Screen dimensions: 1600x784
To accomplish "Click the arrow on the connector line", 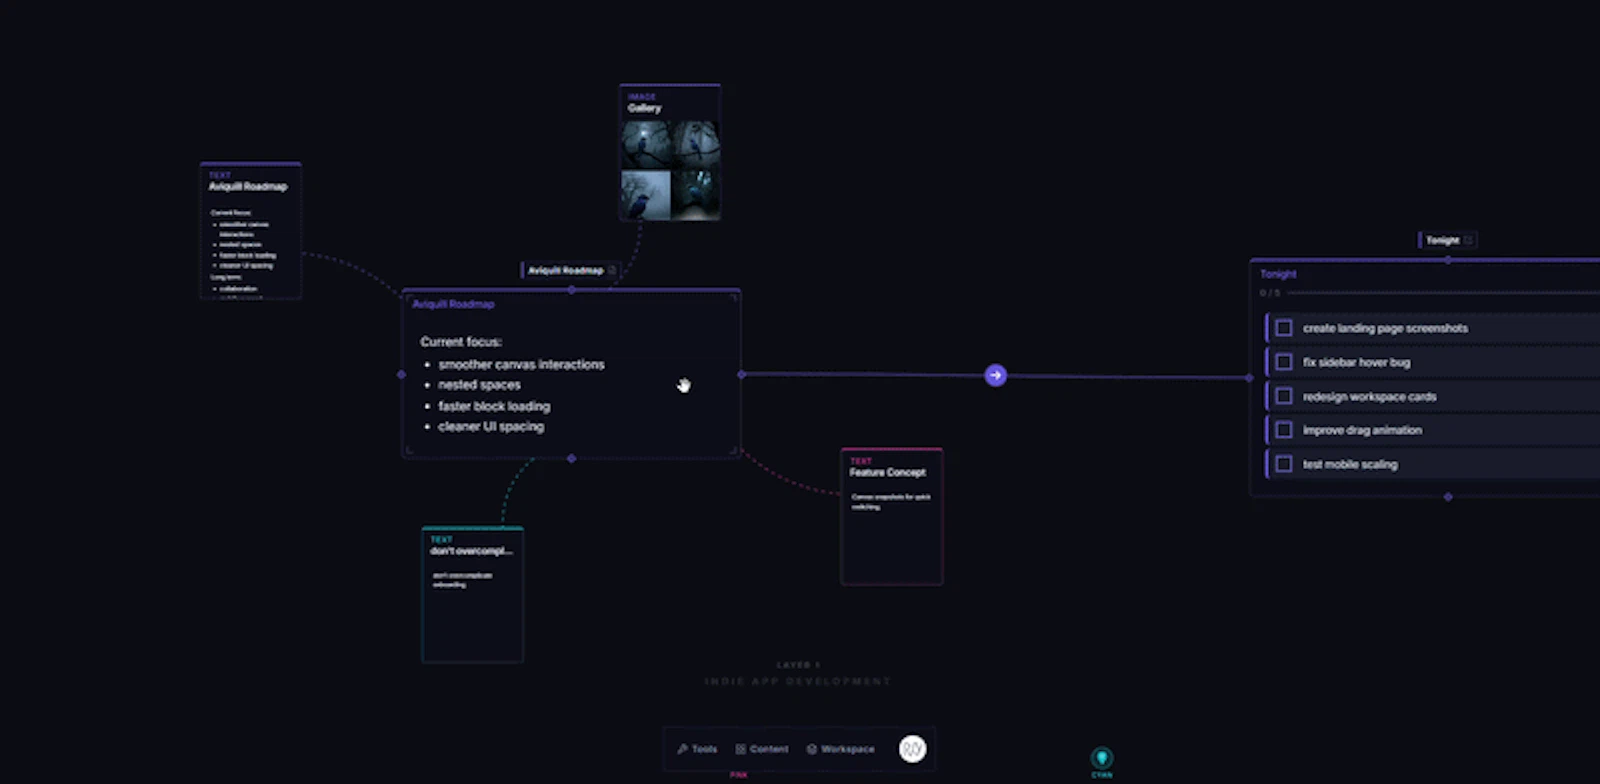I will pyautogui.click(x=995, y=375).
